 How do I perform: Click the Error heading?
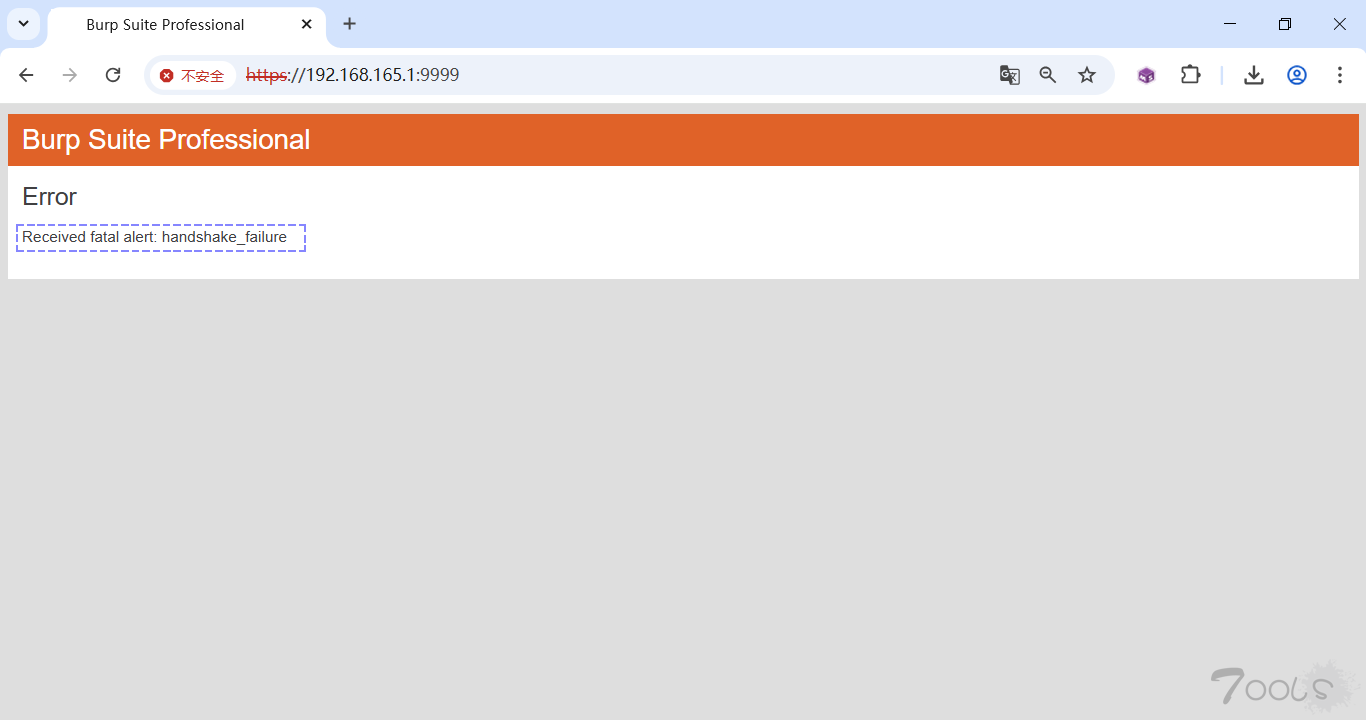pos(49,197)
